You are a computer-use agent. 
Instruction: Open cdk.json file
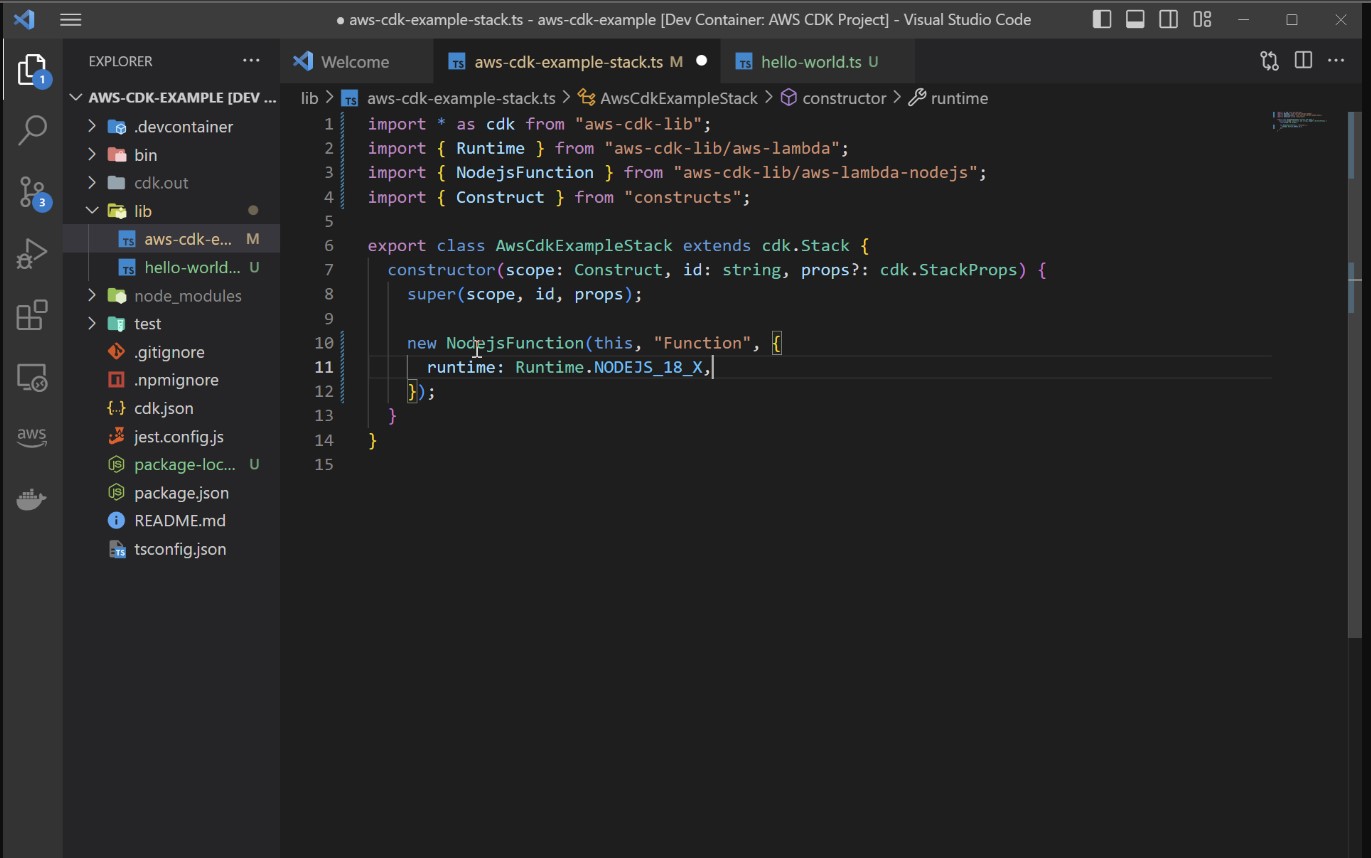point(172,408)
